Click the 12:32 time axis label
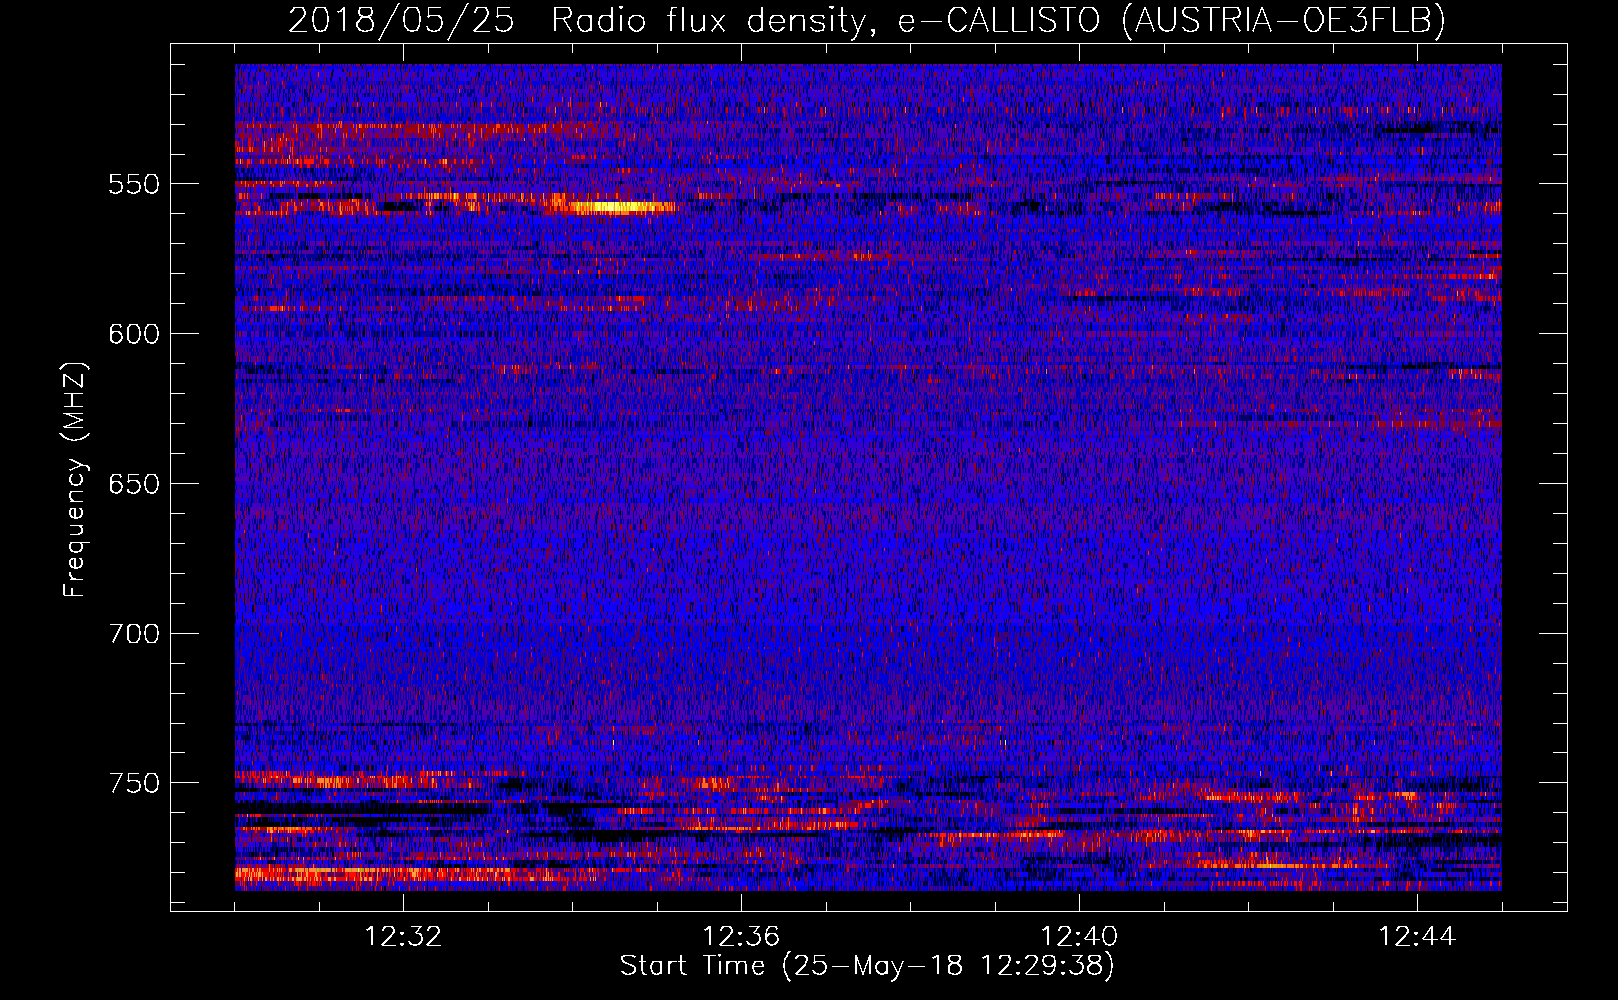This screenshot has height=1000, width=1618. click(403, 937)
